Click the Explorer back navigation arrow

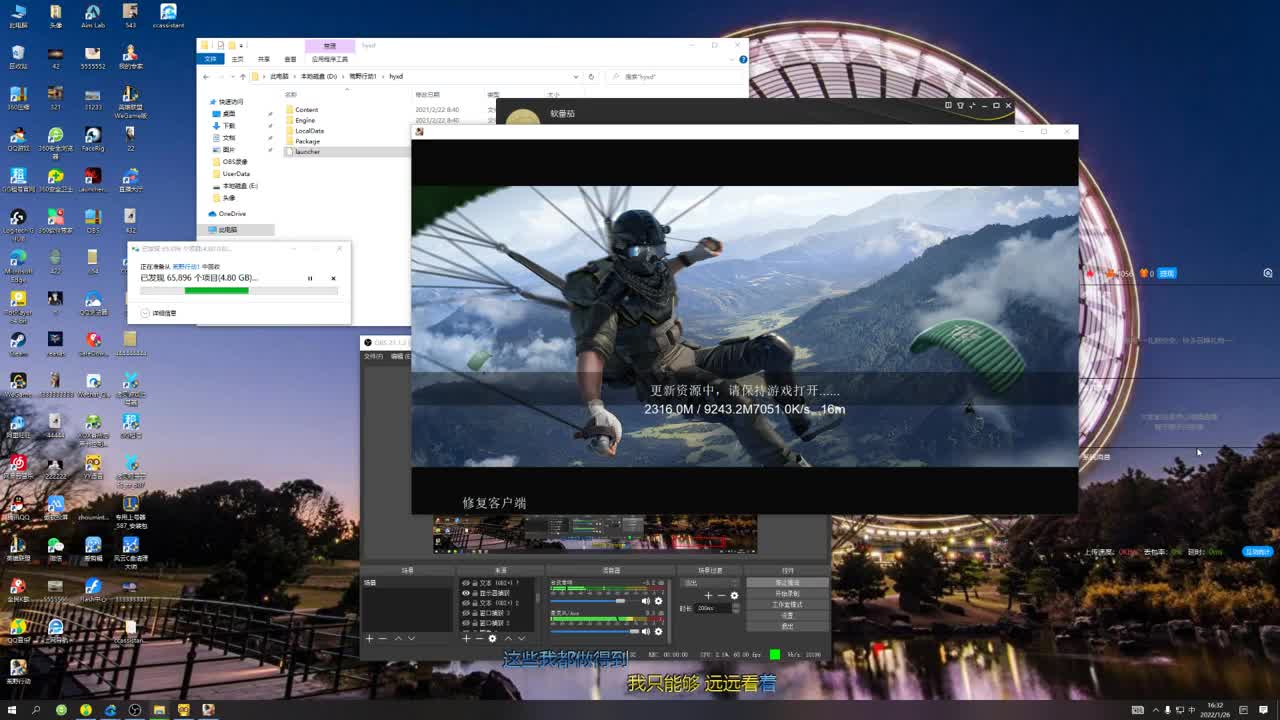(x=206, y=76)
